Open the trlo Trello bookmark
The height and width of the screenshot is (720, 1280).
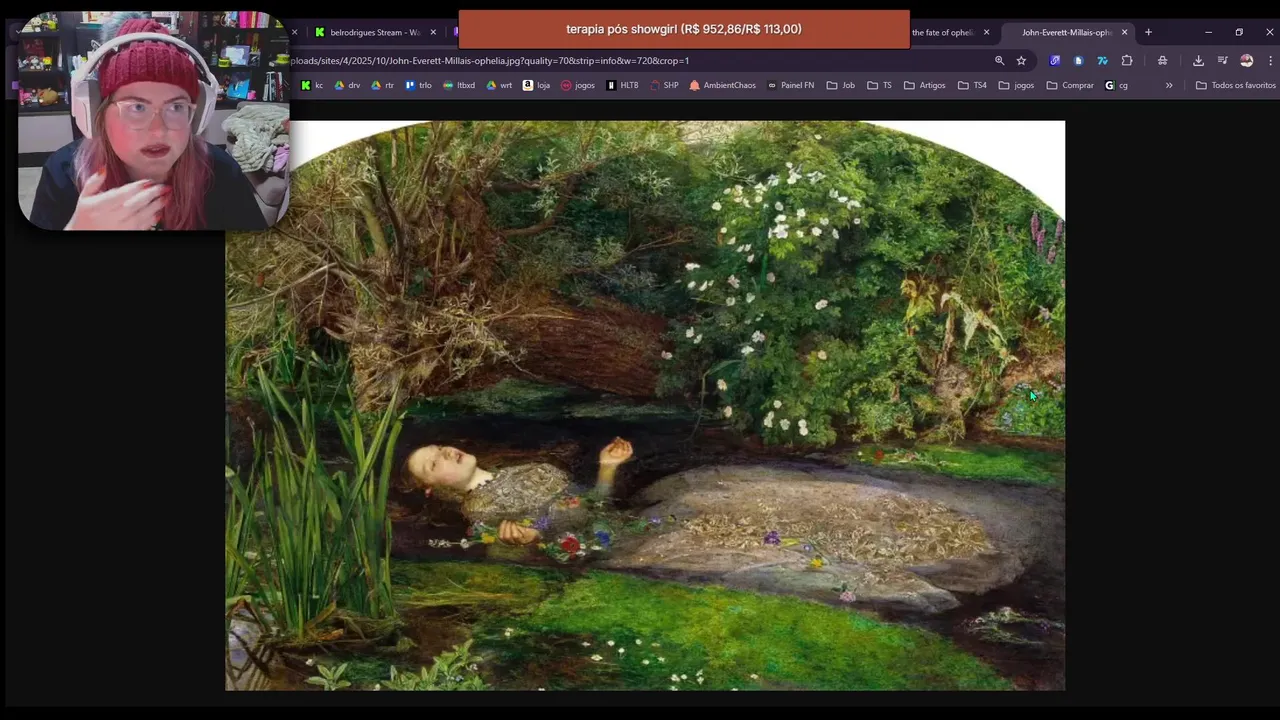(x=418, y=86)
